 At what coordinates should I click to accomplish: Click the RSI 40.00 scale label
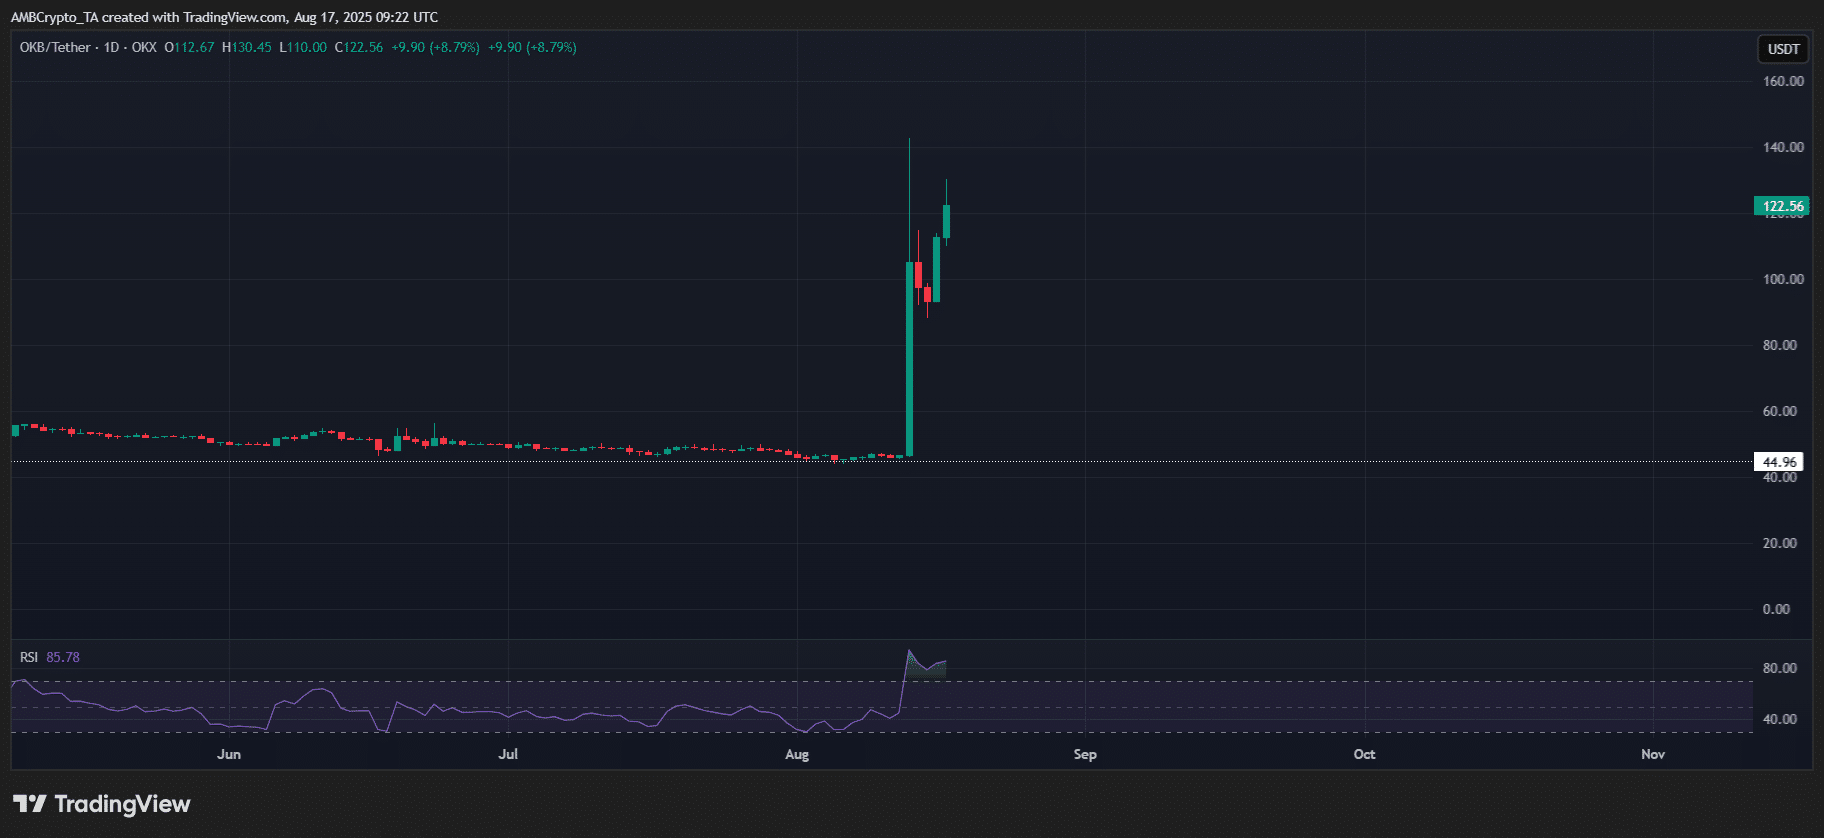[x=1779, y=719]
